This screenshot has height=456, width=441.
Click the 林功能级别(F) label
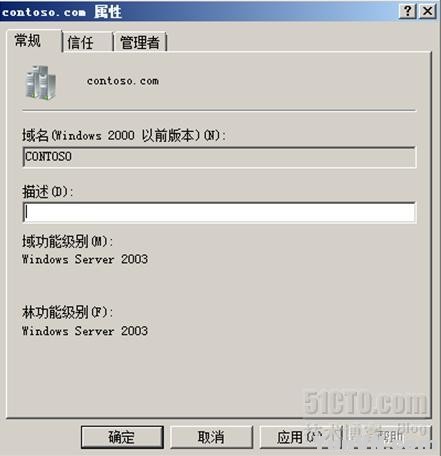(67, 312)
